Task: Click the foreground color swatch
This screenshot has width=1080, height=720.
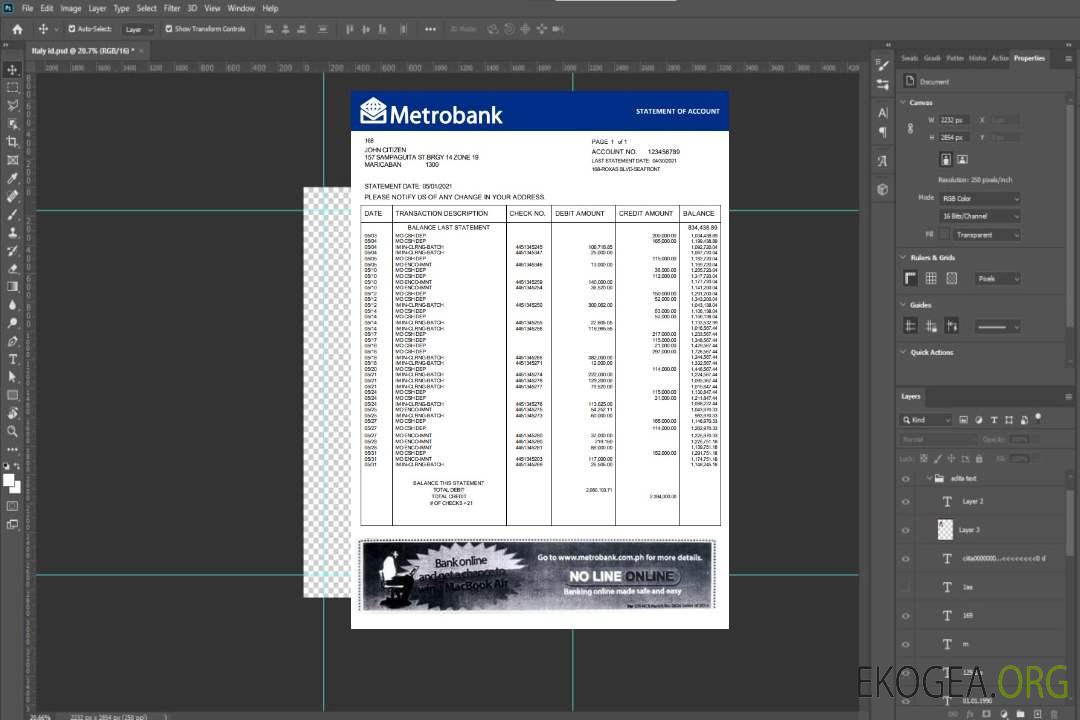Action: coord(8,481)
